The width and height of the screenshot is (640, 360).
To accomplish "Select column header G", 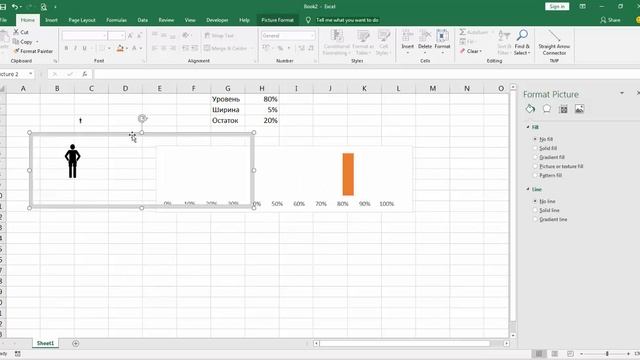I will (228, 88).
